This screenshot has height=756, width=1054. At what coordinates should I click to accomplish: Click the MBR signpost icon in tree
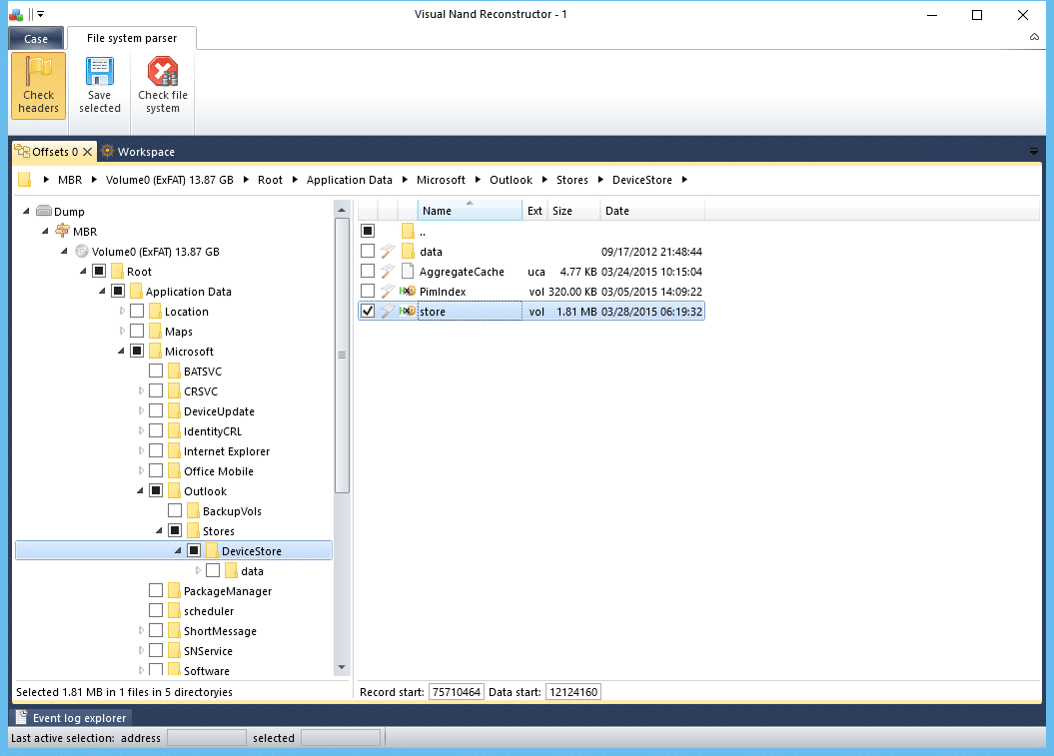coord(63,231)
